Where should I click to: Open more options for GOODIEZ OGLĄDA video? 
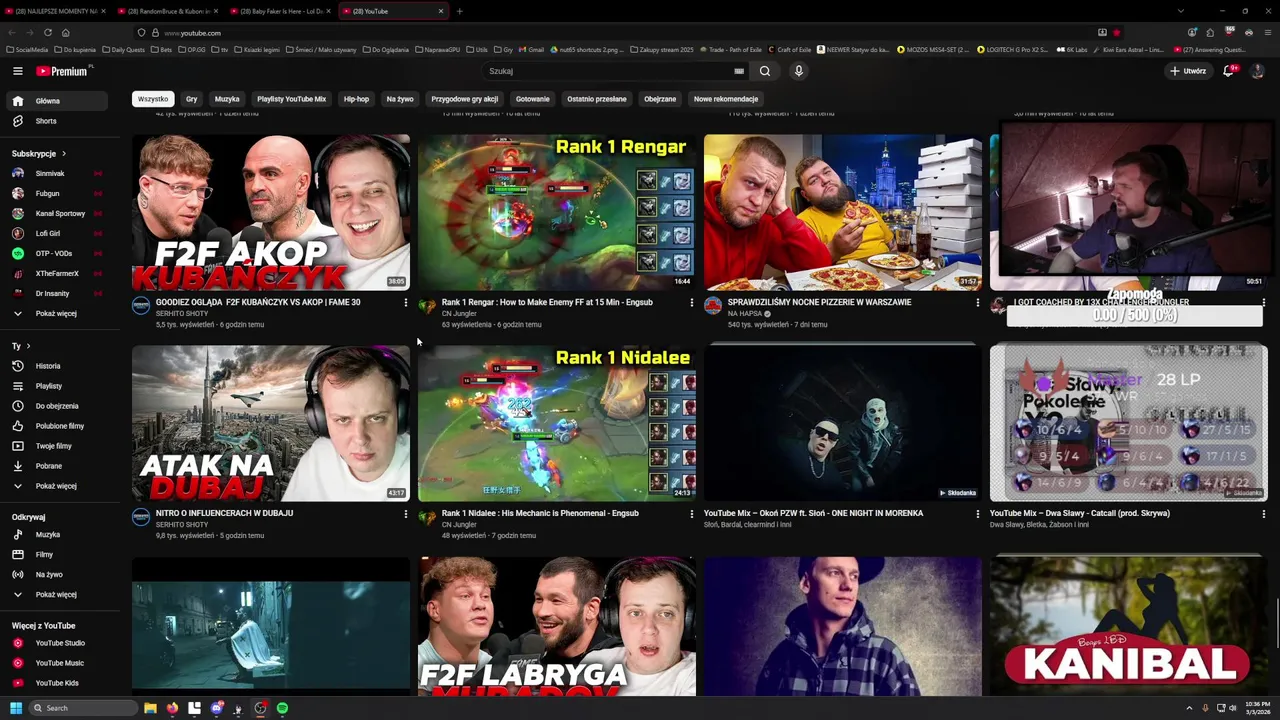(405, 302)
